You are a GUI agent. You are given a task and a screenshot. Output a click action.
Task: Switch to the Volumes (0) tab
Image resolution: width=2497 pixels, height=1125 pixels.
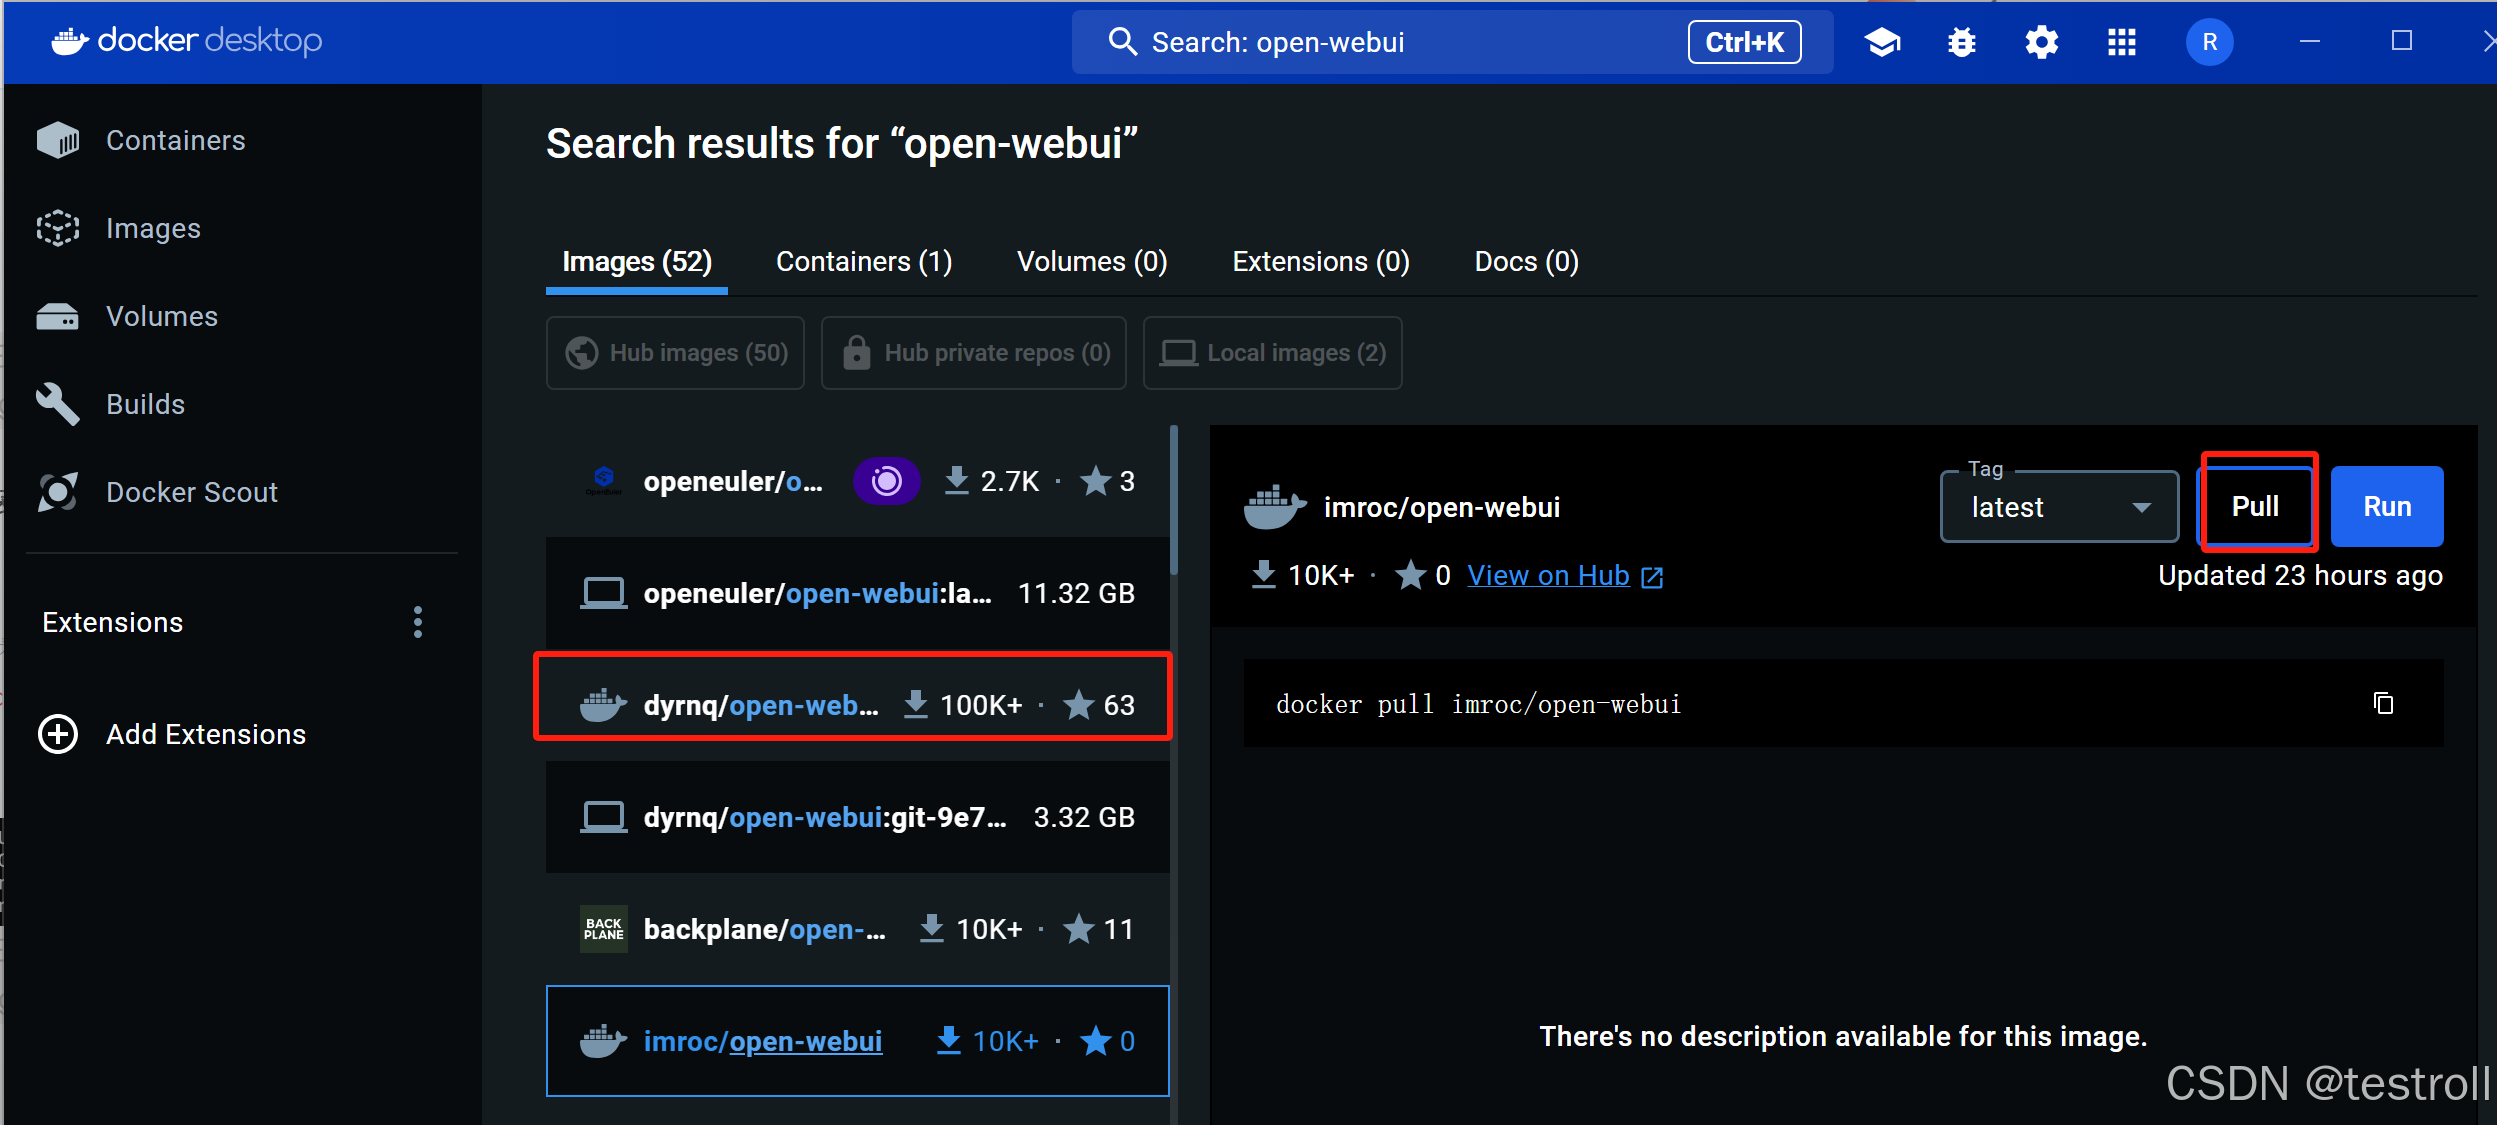[1092, 261]
